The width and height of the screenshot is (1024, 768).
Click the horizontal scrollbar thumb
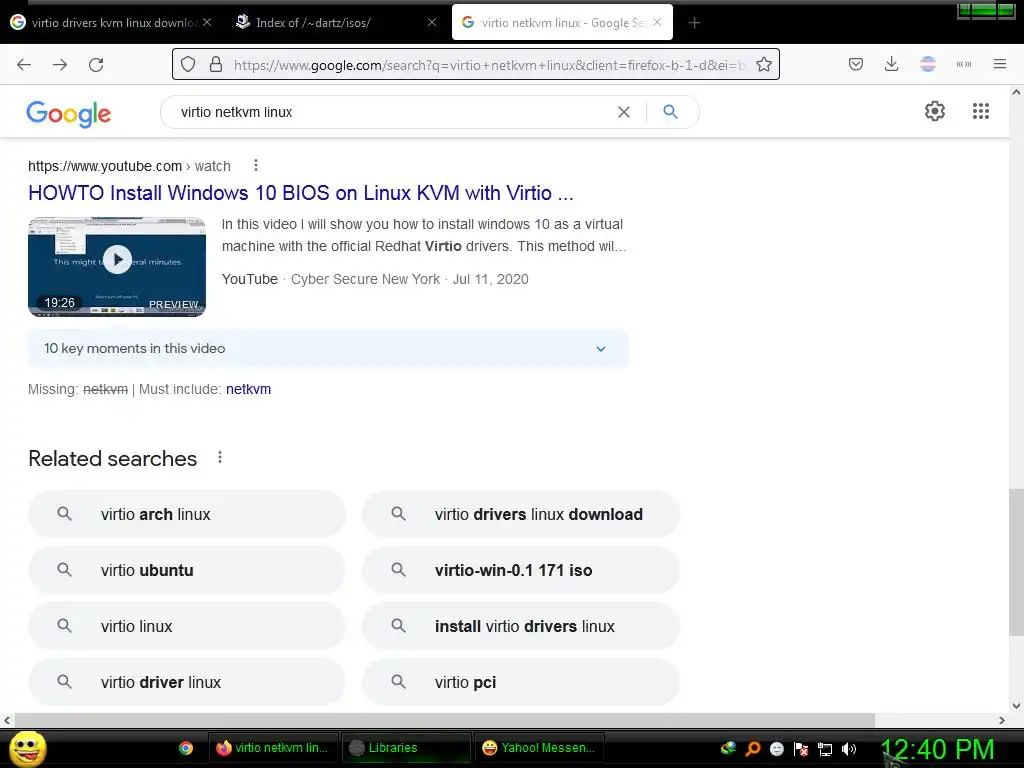(x=444, y=720)
